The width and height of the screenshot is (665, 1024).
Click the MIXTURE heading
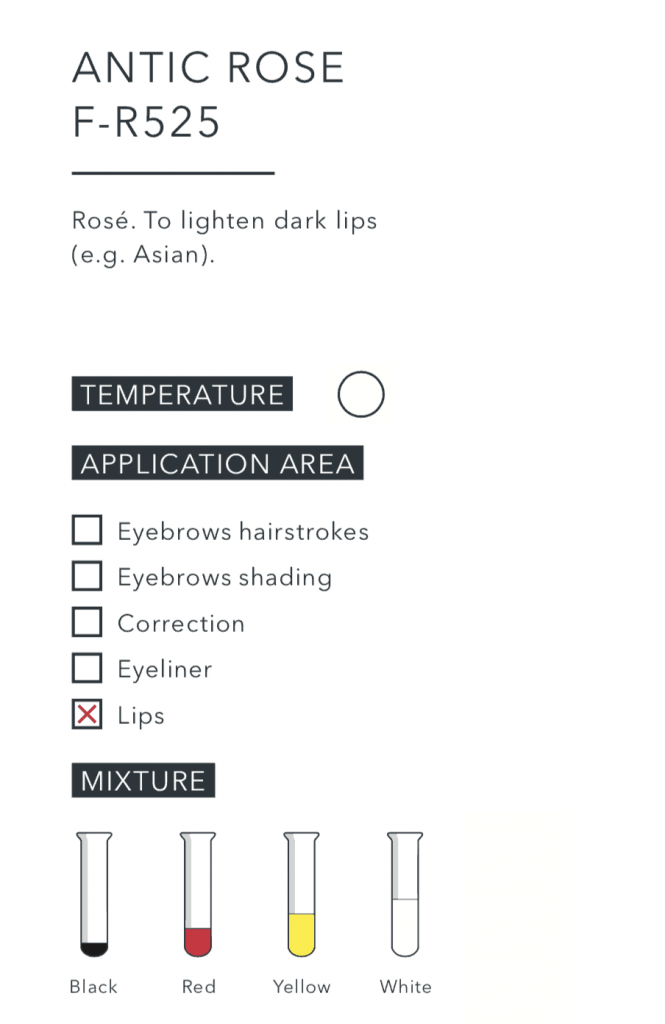pos(143,781)
